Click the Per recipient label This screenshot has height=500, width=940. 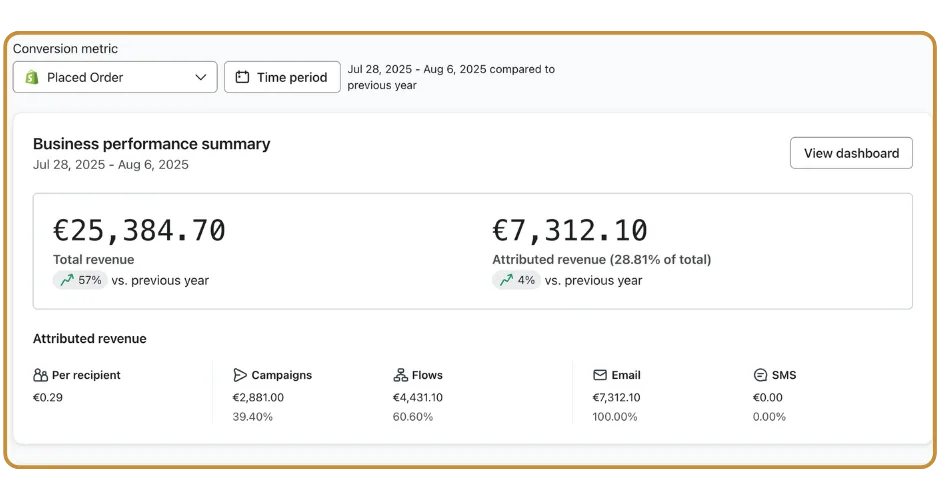[86, 375]
